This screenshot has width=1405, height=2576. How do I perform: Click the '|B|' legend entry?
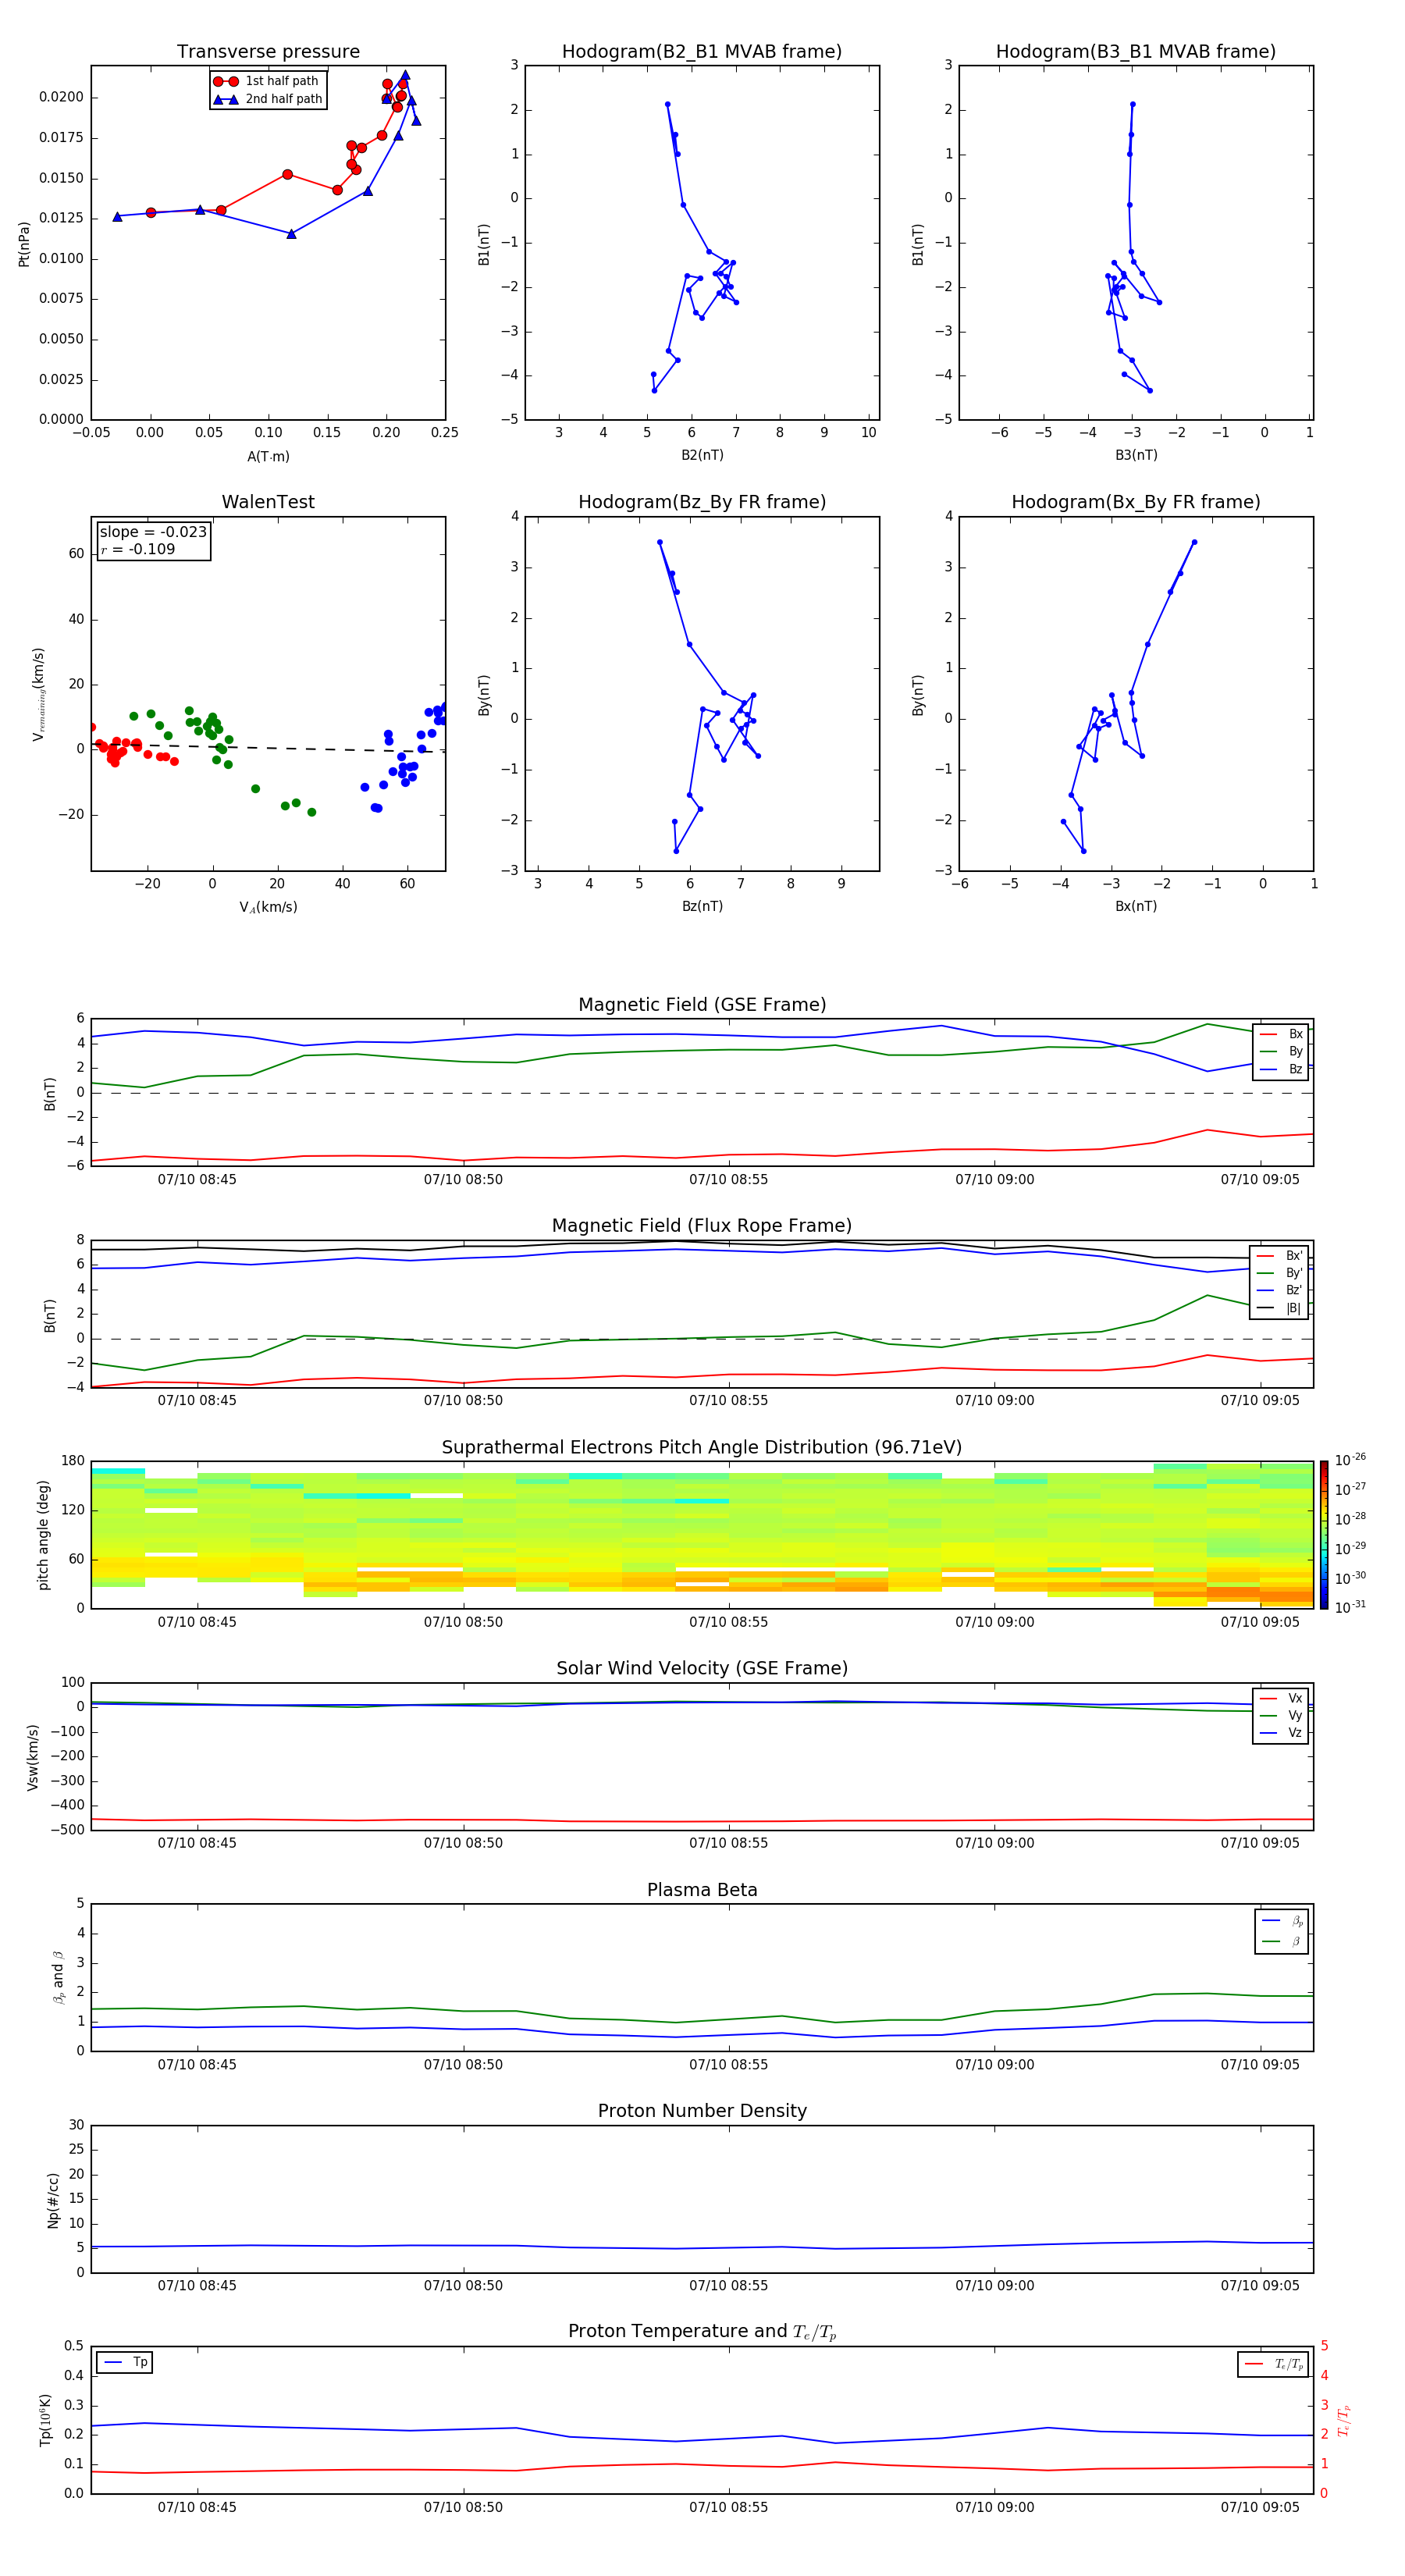[x=1280, y=1308]
